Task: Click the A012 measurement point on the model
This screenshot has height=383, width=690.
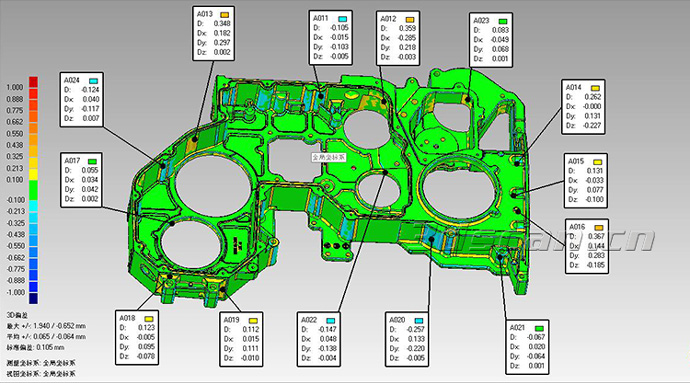Action: point(384,102)
